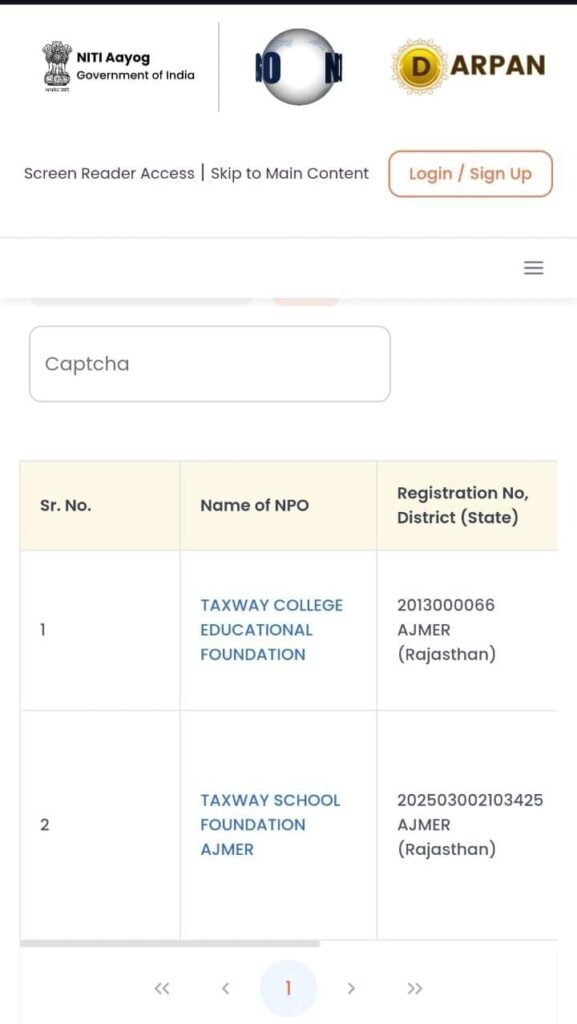Viewport: 577px width, 1024px height.
Task: Click Skip to Main Content link
Action: [x=290, y=174]
